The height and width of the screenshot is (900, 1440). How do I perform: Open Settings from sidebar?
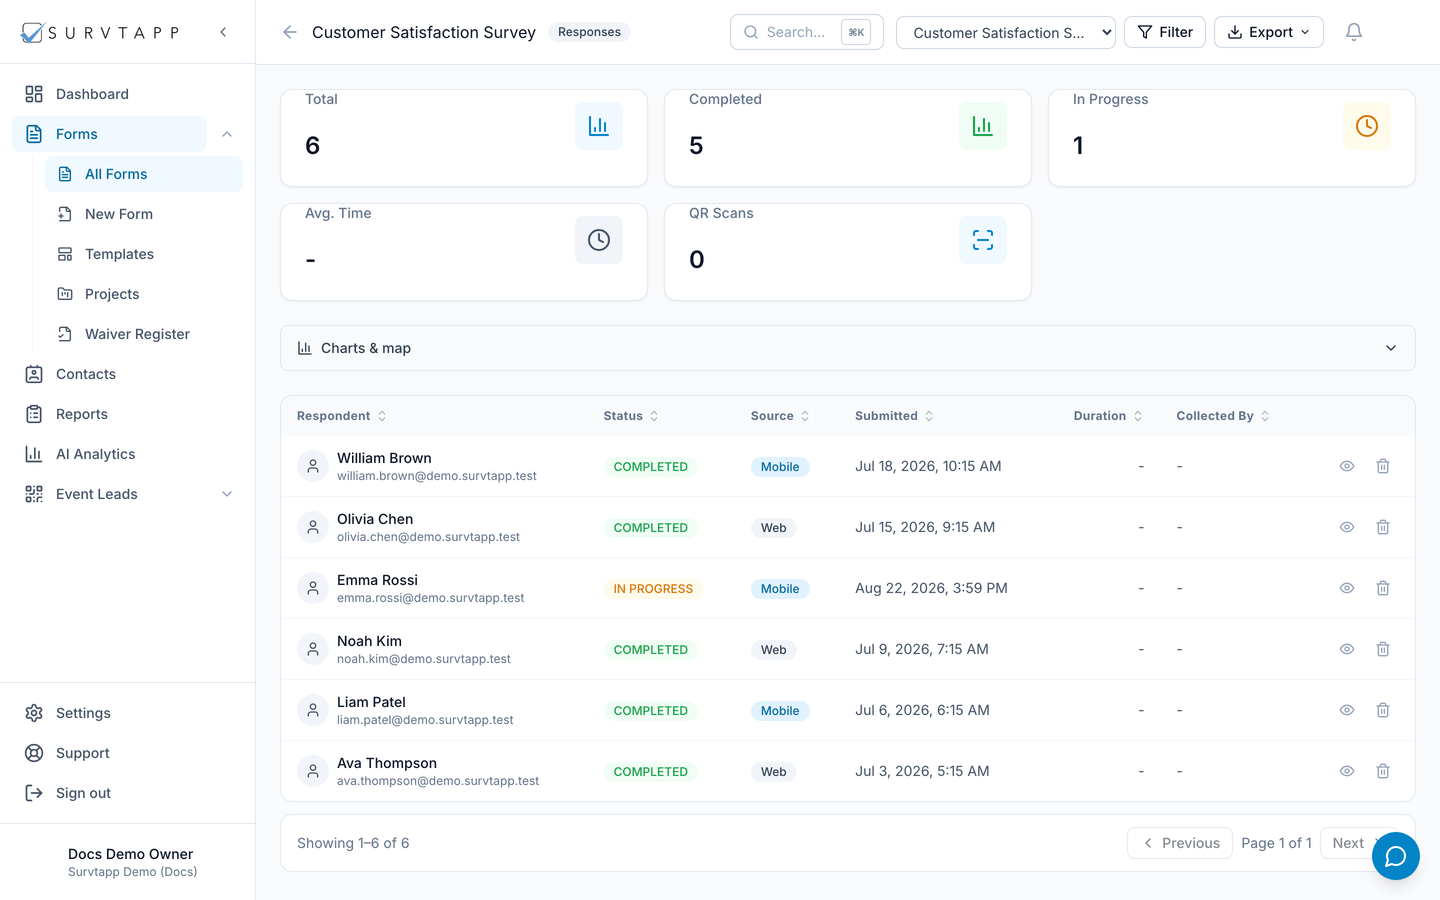click(x=128, y=713)
